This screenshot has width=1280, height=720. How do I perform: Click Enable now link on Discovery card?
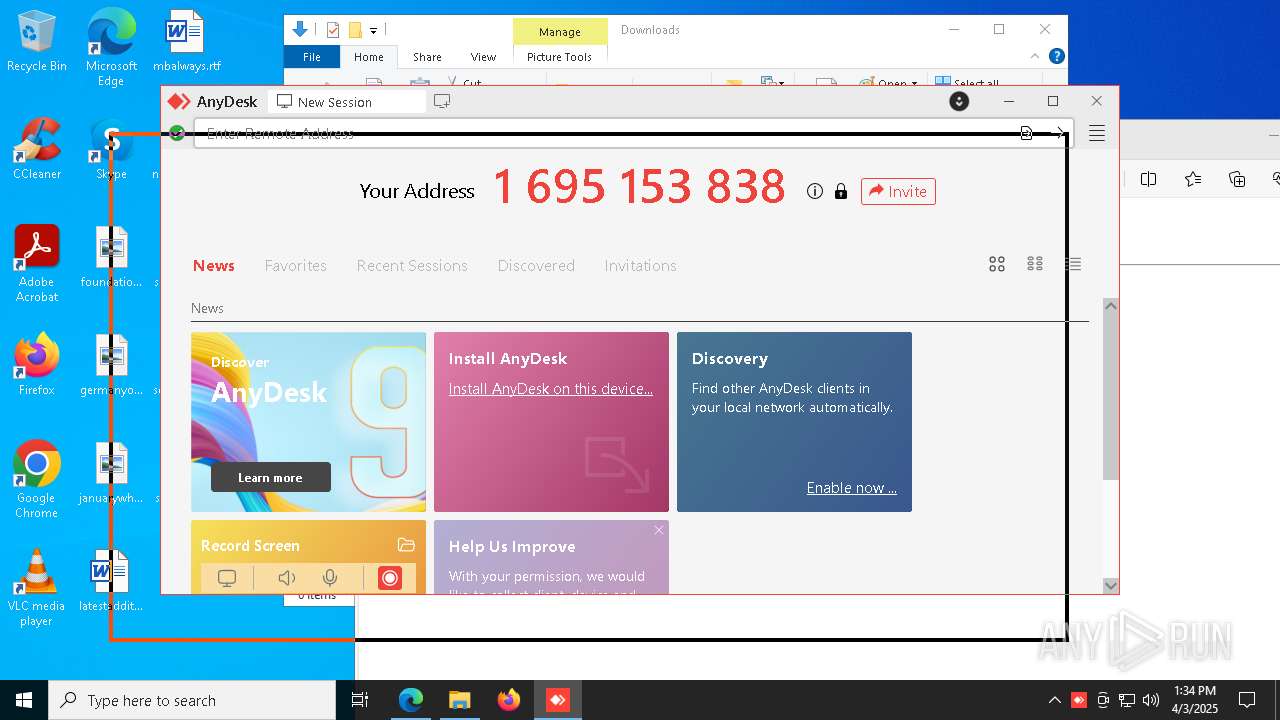pos(852,488)
